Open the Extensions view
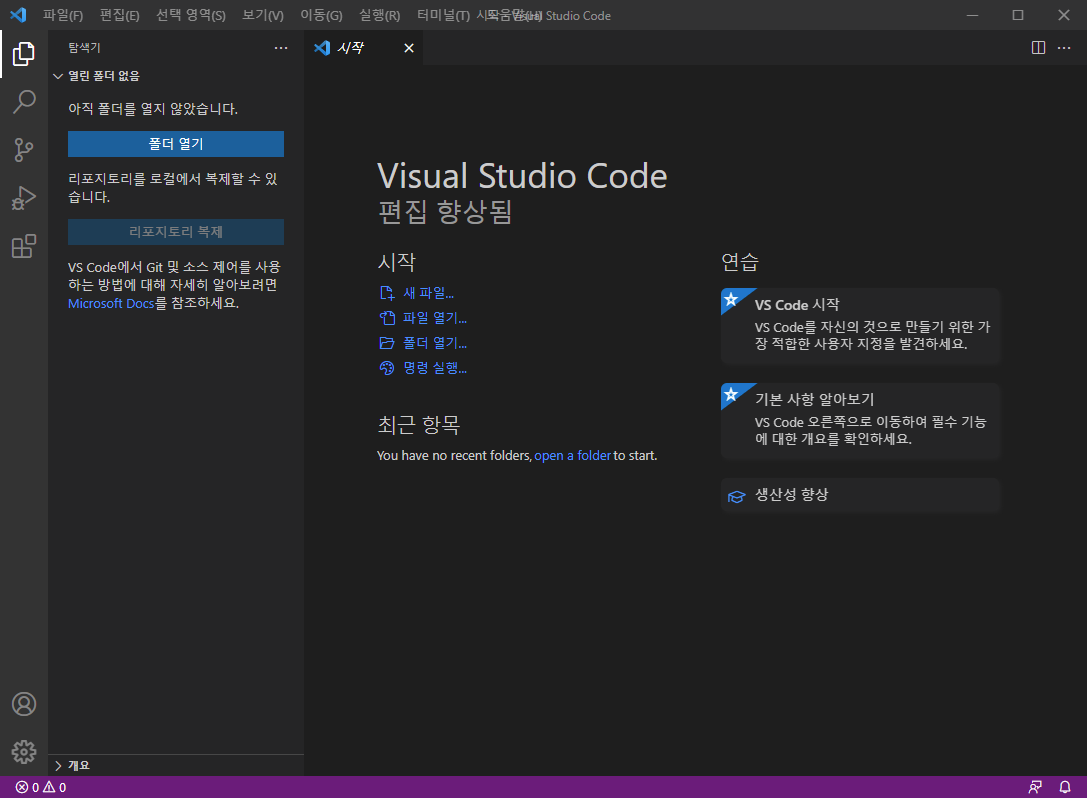The width and height of the screenshot is (1087, 798). click(24, 246)
